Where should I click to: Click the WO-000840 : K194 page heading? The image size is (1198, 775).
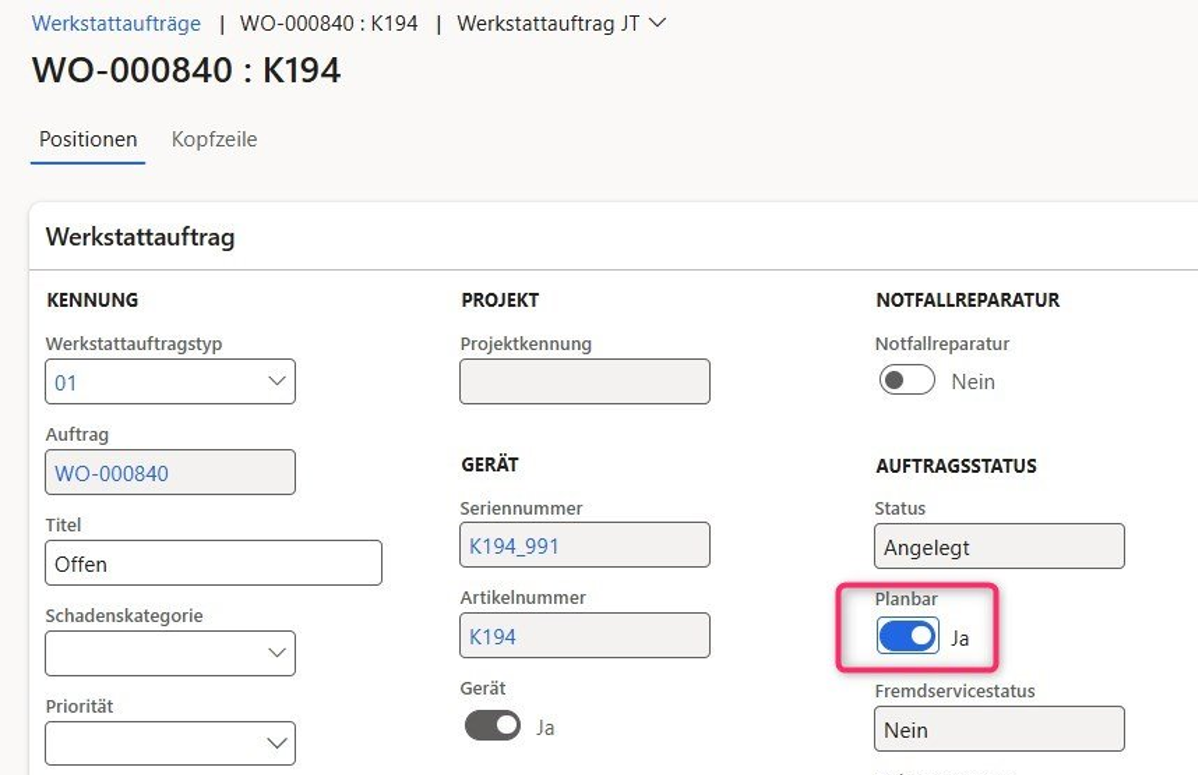(x=186, y=70)
